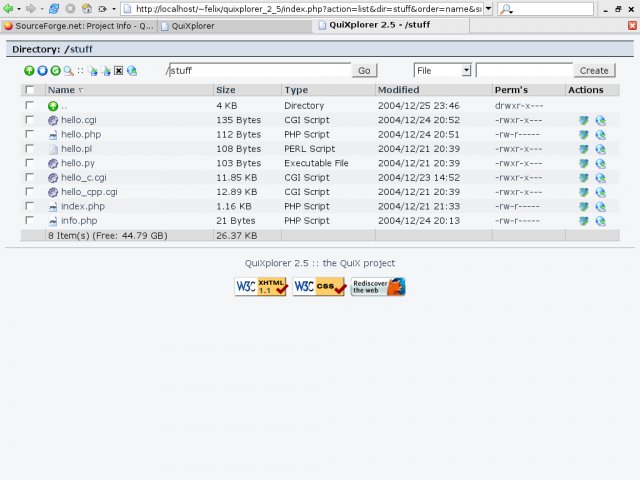Open the hello.pl file link

click(x=76, y=149)
